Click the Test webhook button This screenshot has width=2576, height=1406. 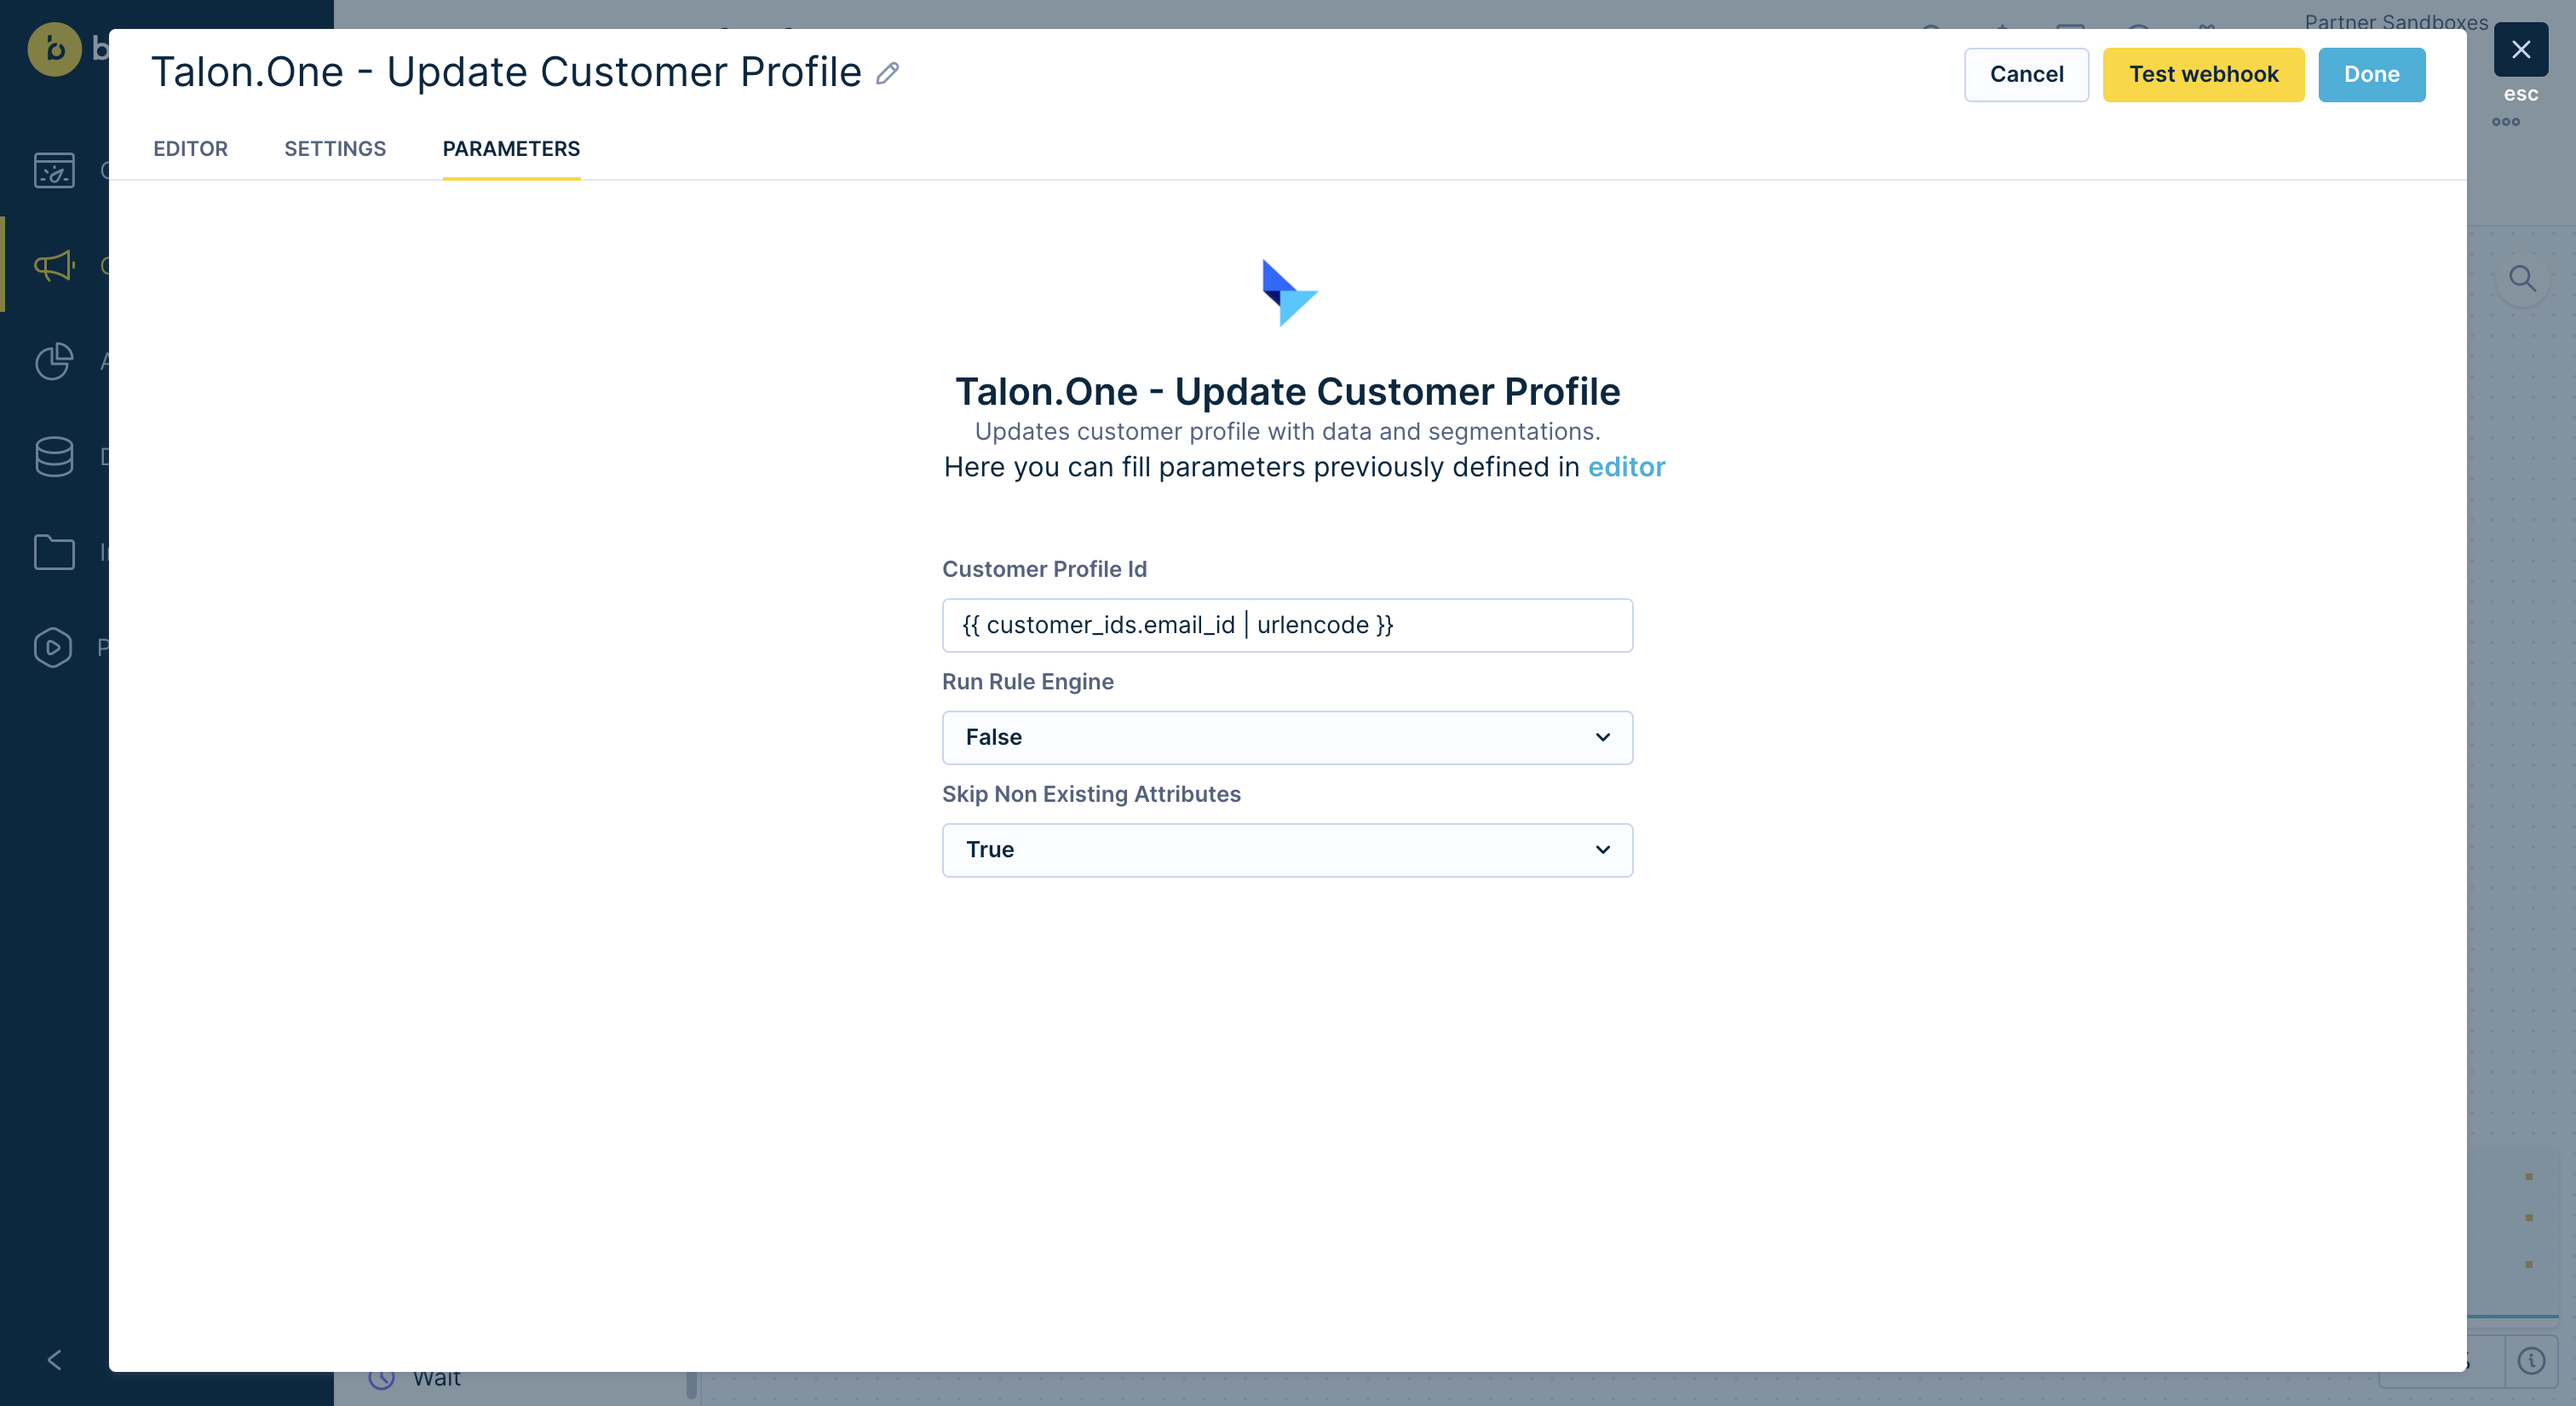(x=2203, y=75)
